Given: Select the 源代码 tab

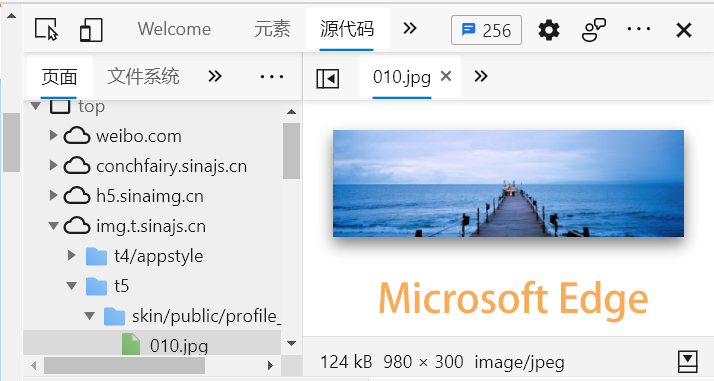Looking at the screenshot, I should (x=347, y=29).
